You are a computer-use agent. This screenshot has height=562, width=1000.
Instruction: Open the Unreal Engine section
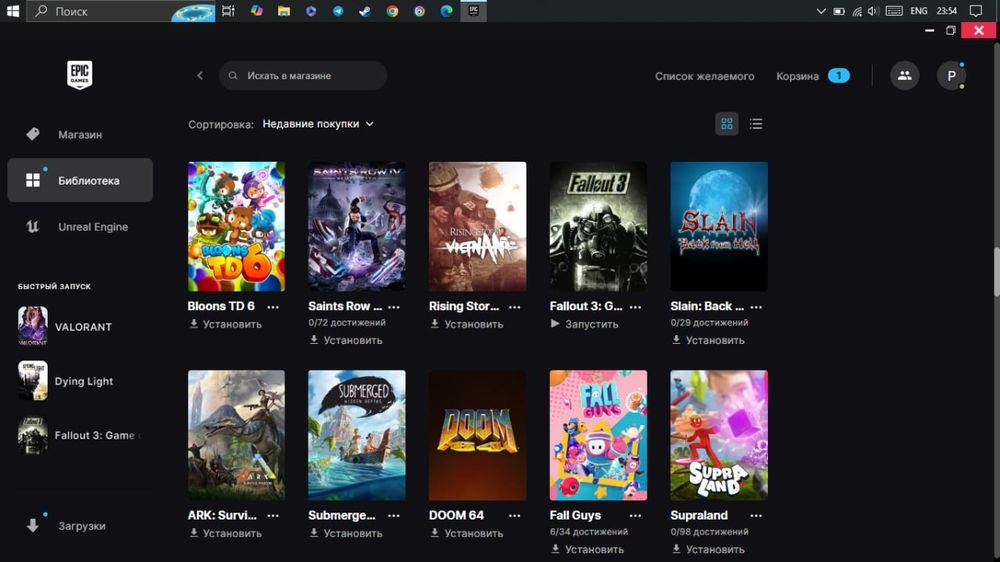click(x=80, y=226)
